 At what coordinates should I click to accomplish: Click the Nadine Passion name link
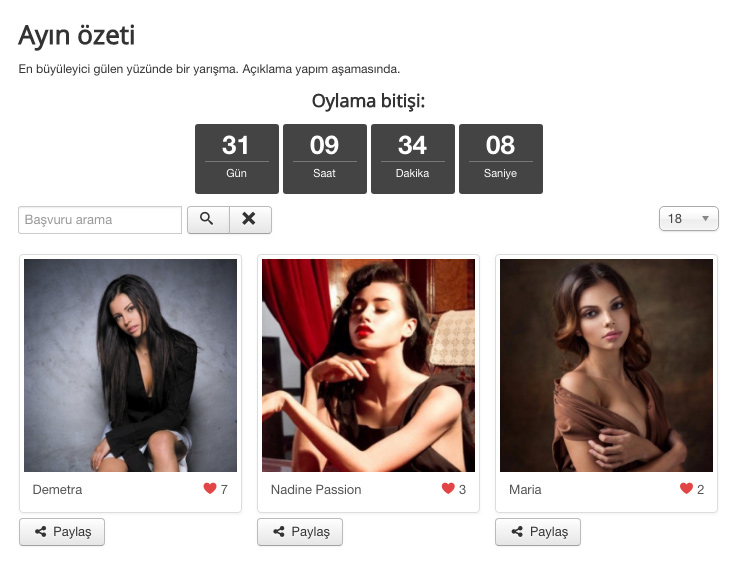coord(316,490)
